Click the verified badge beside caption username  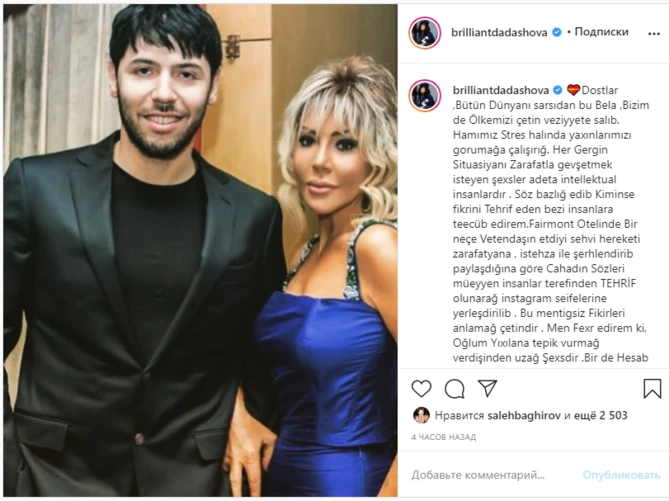558,90
